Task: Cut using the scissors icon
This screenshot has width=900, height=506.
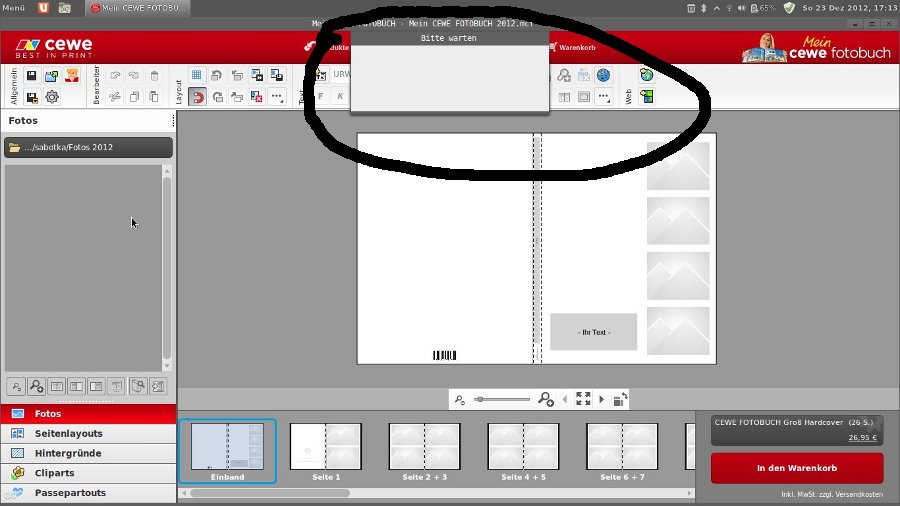Action: (115, 97)
